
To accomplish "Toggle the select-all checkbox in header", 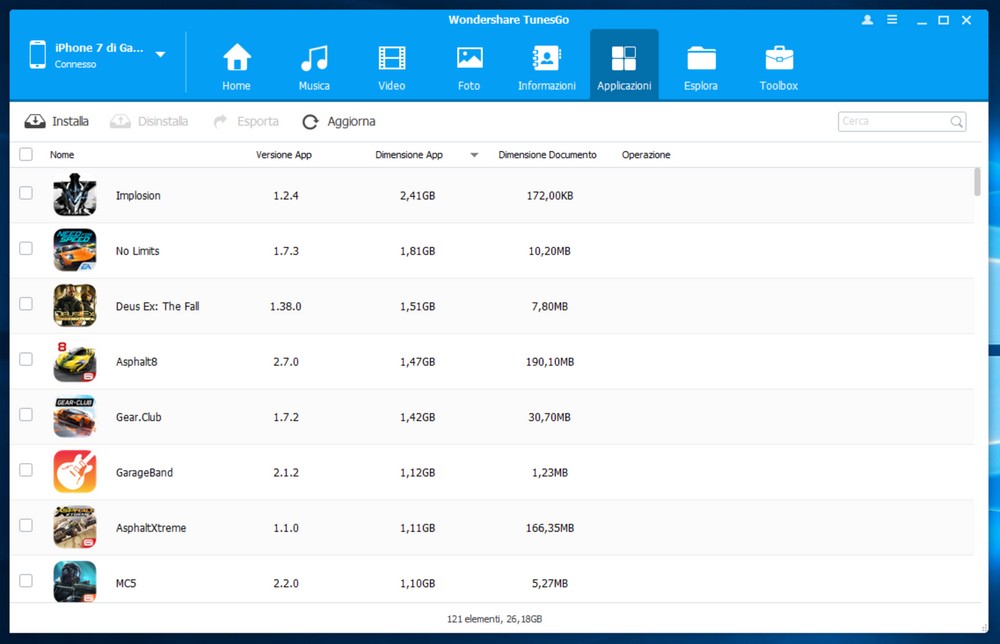I will (26, 154).
